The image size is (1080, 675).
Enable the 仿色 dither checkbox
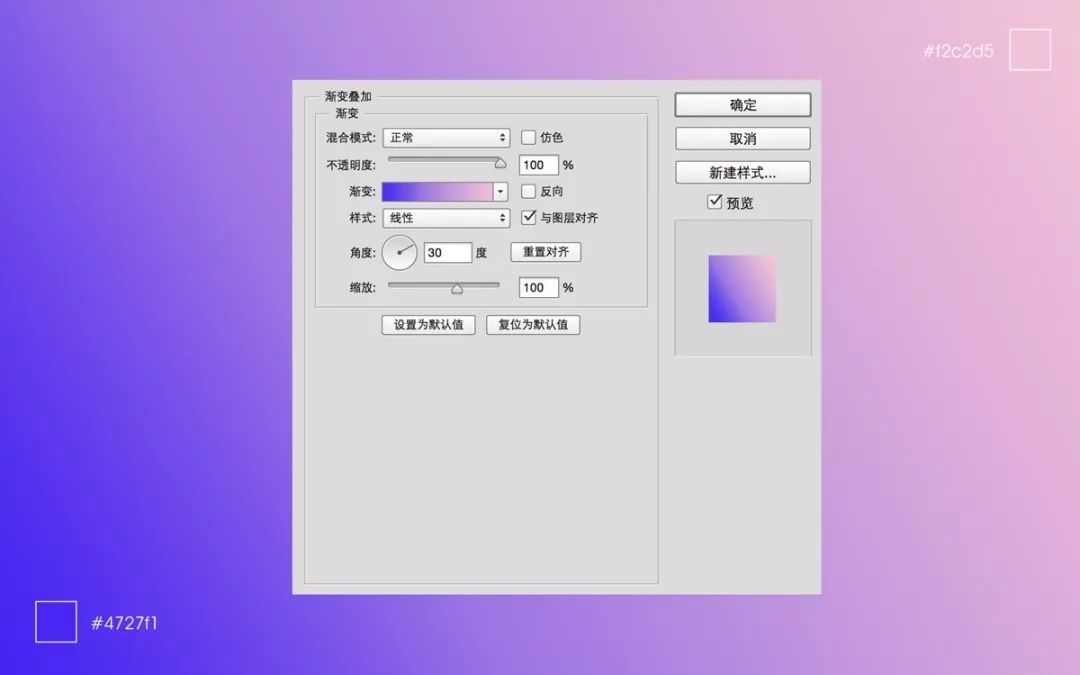click(529, 138)
